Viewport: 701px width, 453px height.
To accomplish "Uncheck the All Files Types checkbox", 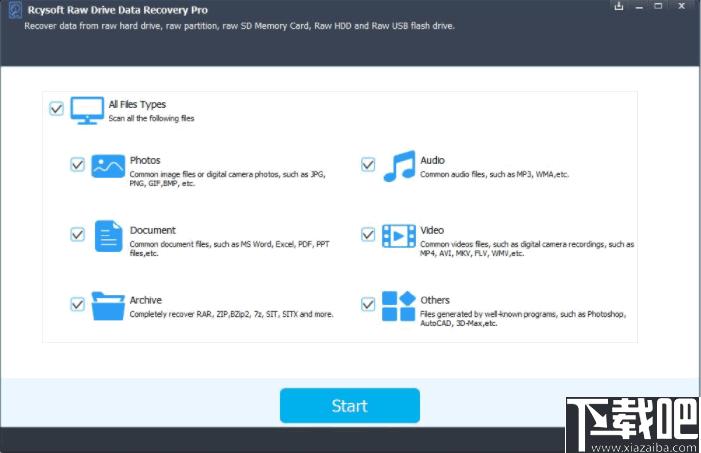I will 56,108.
